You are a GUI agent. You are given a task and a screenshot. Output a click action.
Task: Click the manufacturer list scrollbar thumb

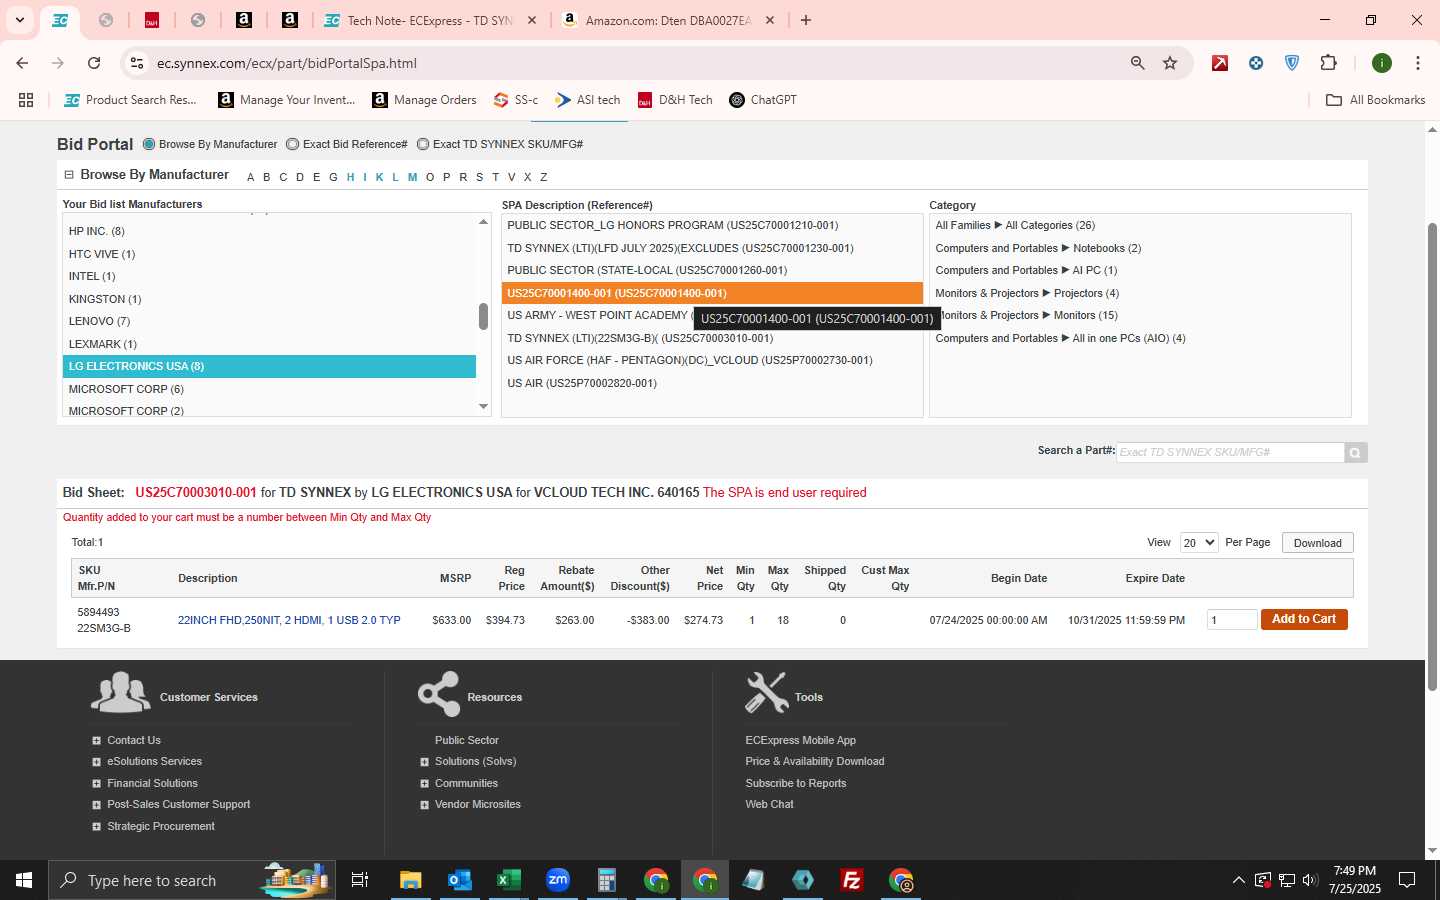tap(483, 317)
